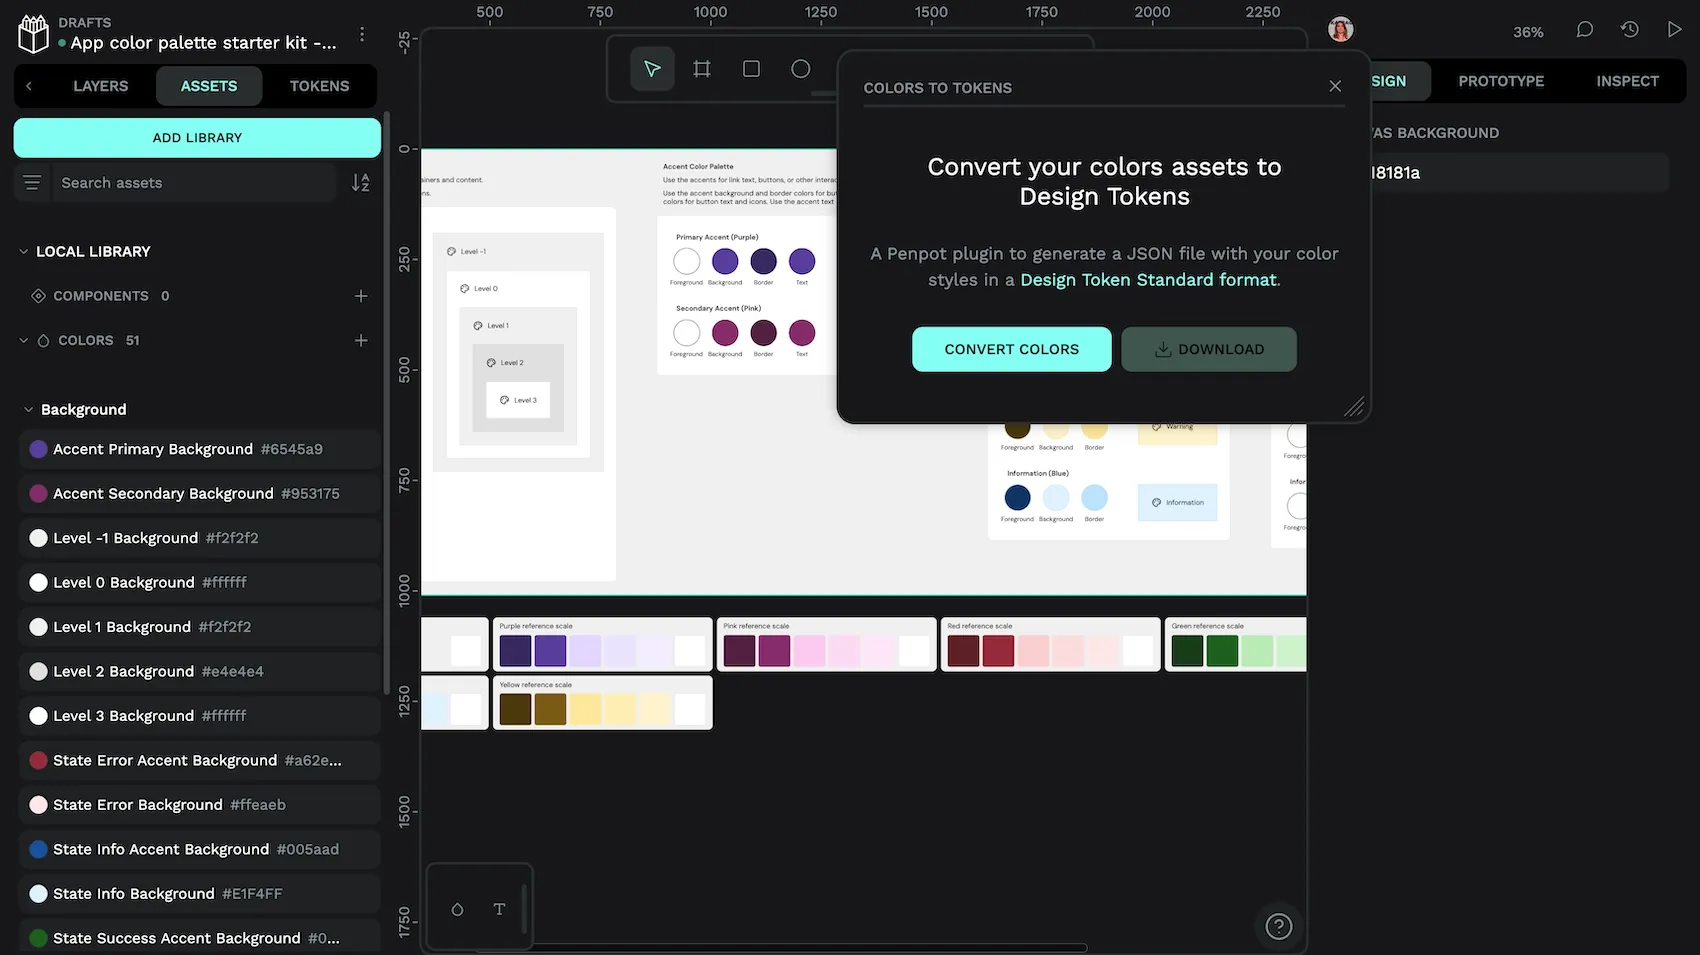Select the Rectangle tool
This screenshot has height=955, width=1700.
point(751,69)
